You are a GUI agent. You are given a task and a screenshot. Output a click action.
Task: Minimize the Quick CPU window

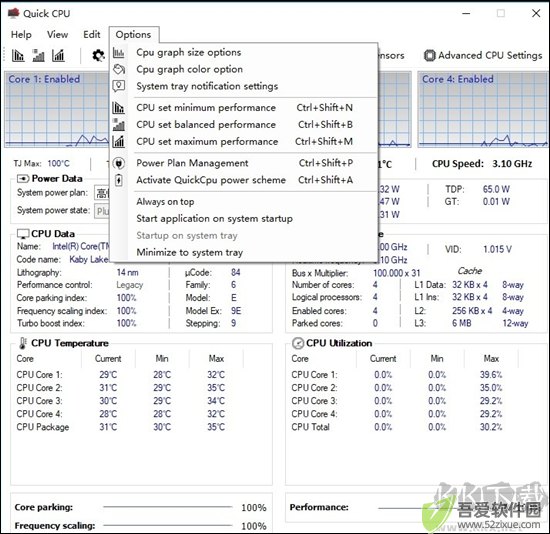[466, 13]
